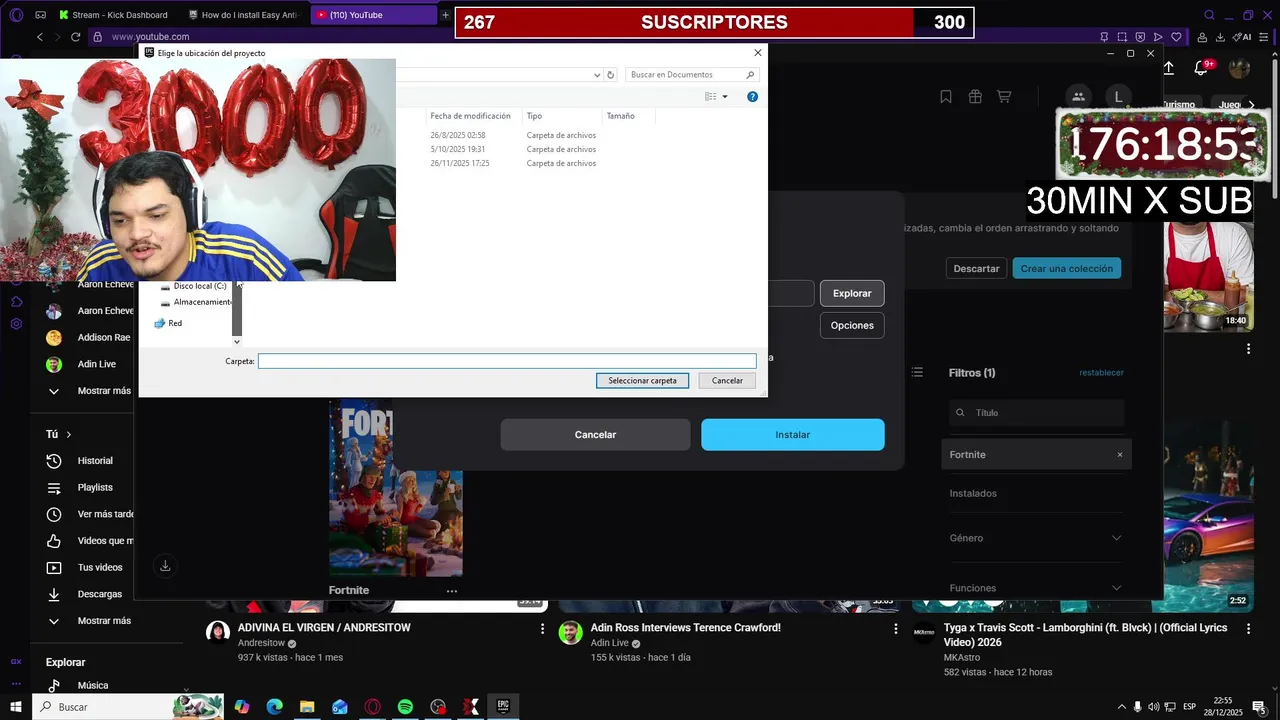Image resolution: width=1280 pixels, height=720 pixels.
Task: Select Disco local (C:) in folder tree
Action: 193,286
